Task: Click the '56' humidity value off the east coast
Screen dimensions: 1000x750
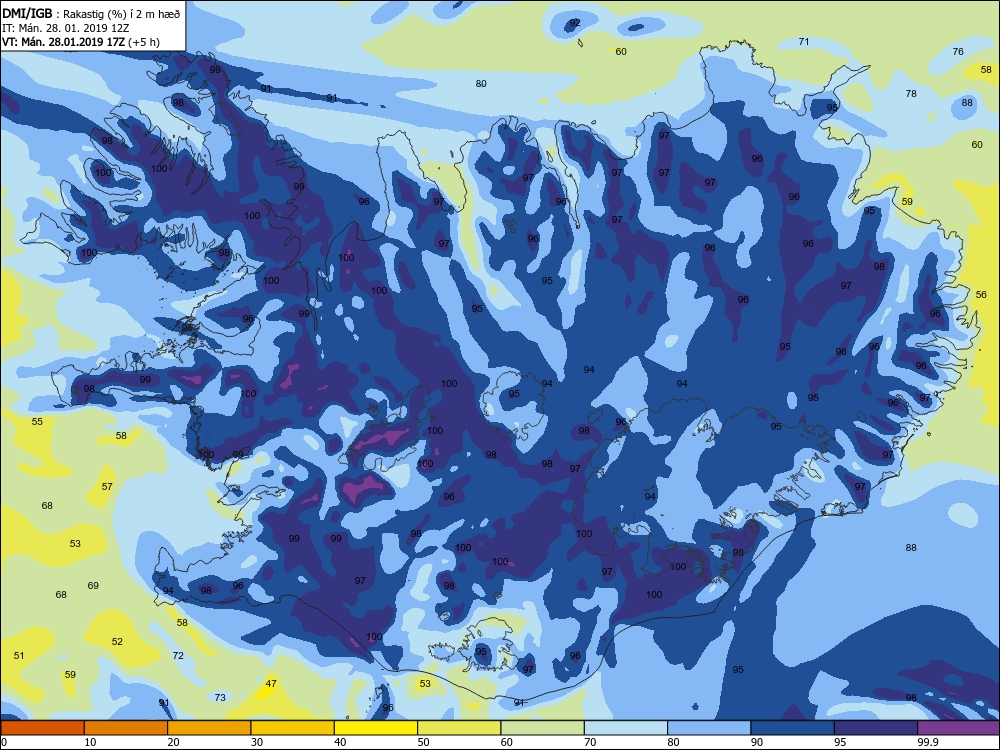Action: (981, 295)
